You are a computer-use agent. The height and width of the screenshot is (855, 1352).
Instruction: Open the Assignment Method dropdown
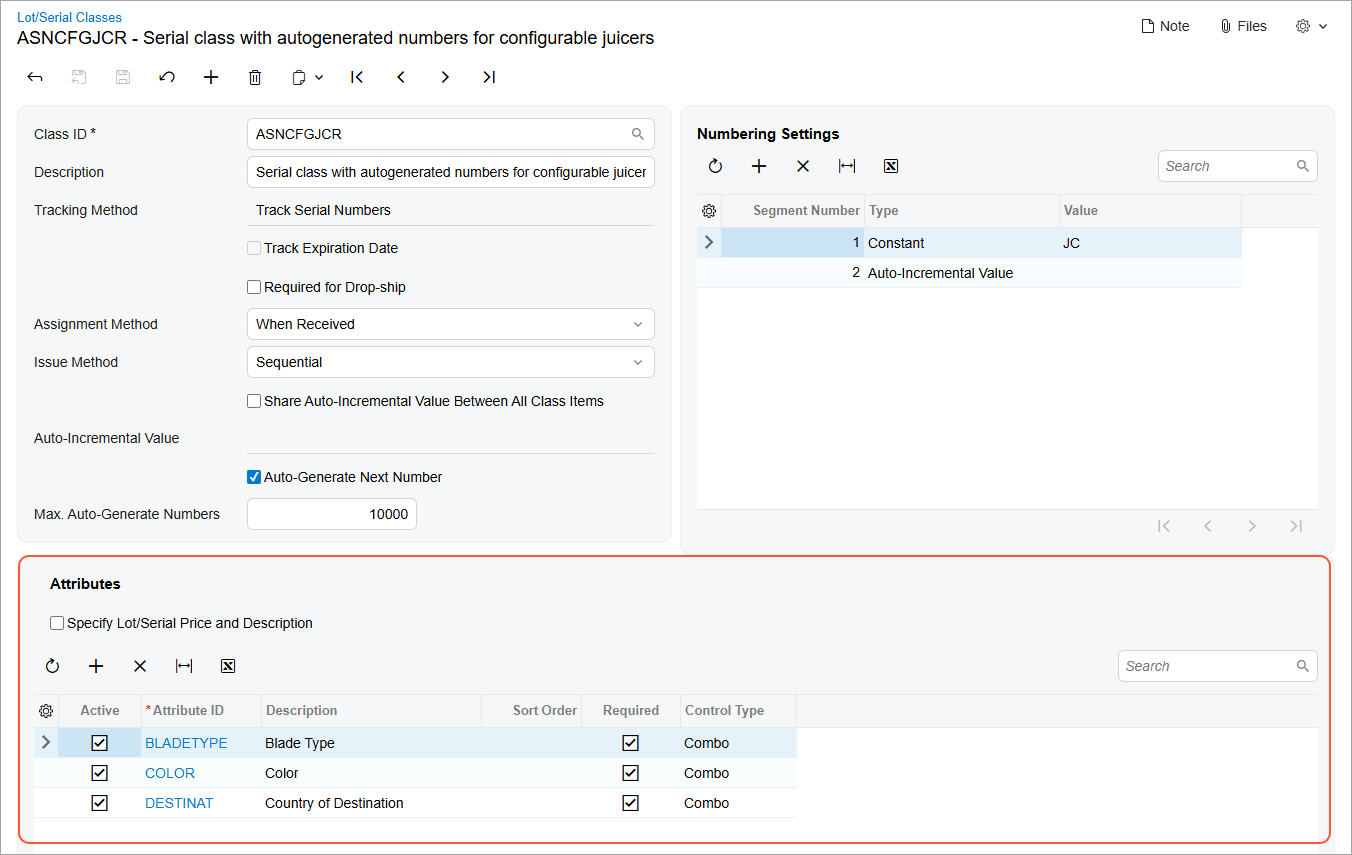(x=450, y=324)
